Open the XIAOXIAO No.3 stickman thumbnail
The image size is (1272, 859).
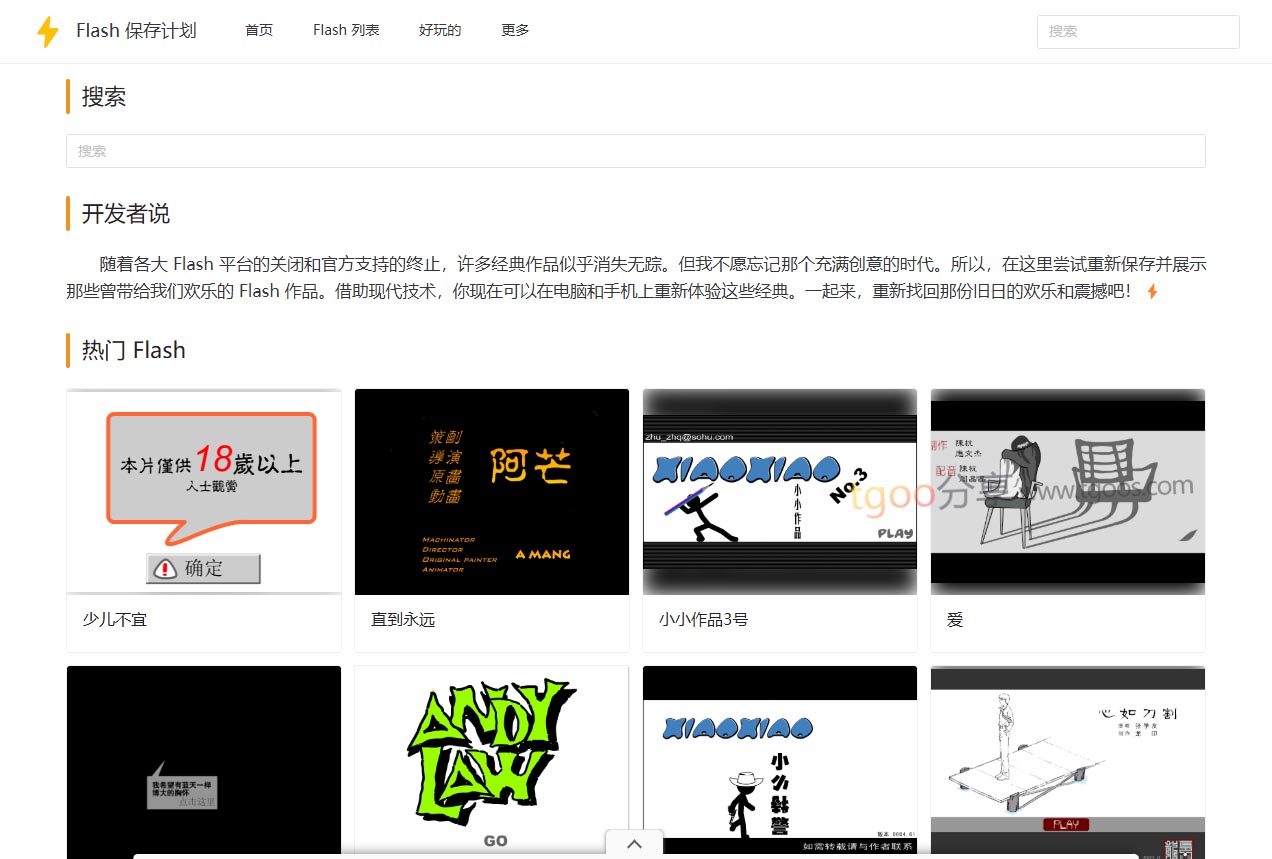pos(779,491)
